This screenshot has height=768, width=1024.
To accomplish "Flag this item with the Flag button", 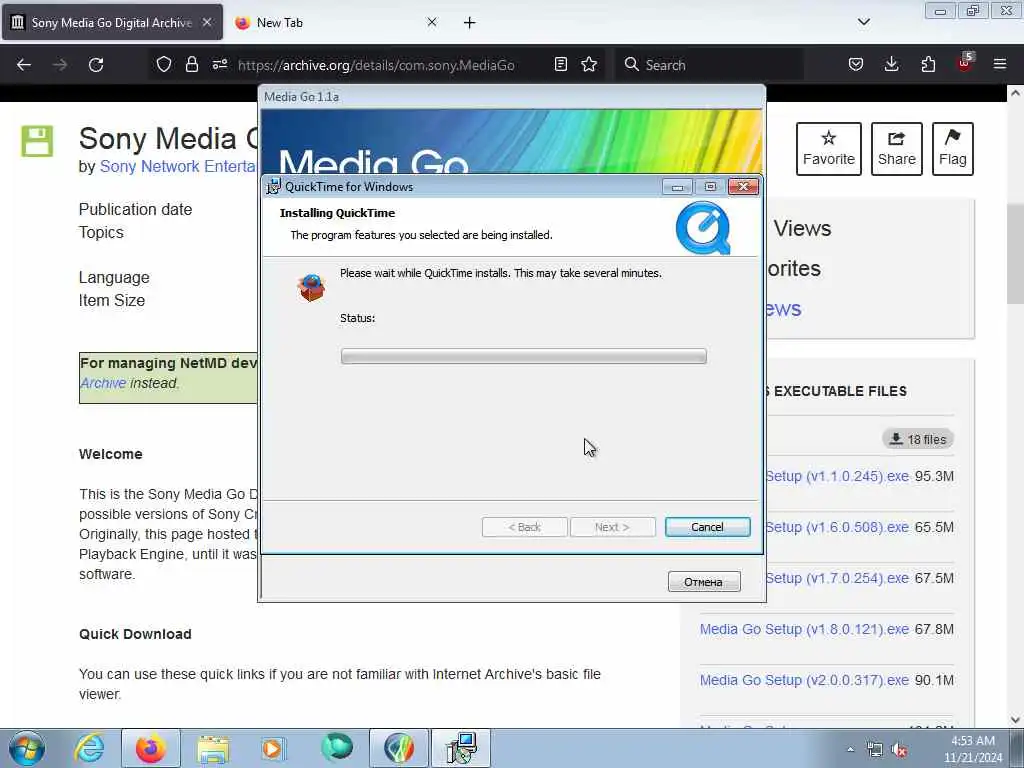I will click(x=952, y=149).
